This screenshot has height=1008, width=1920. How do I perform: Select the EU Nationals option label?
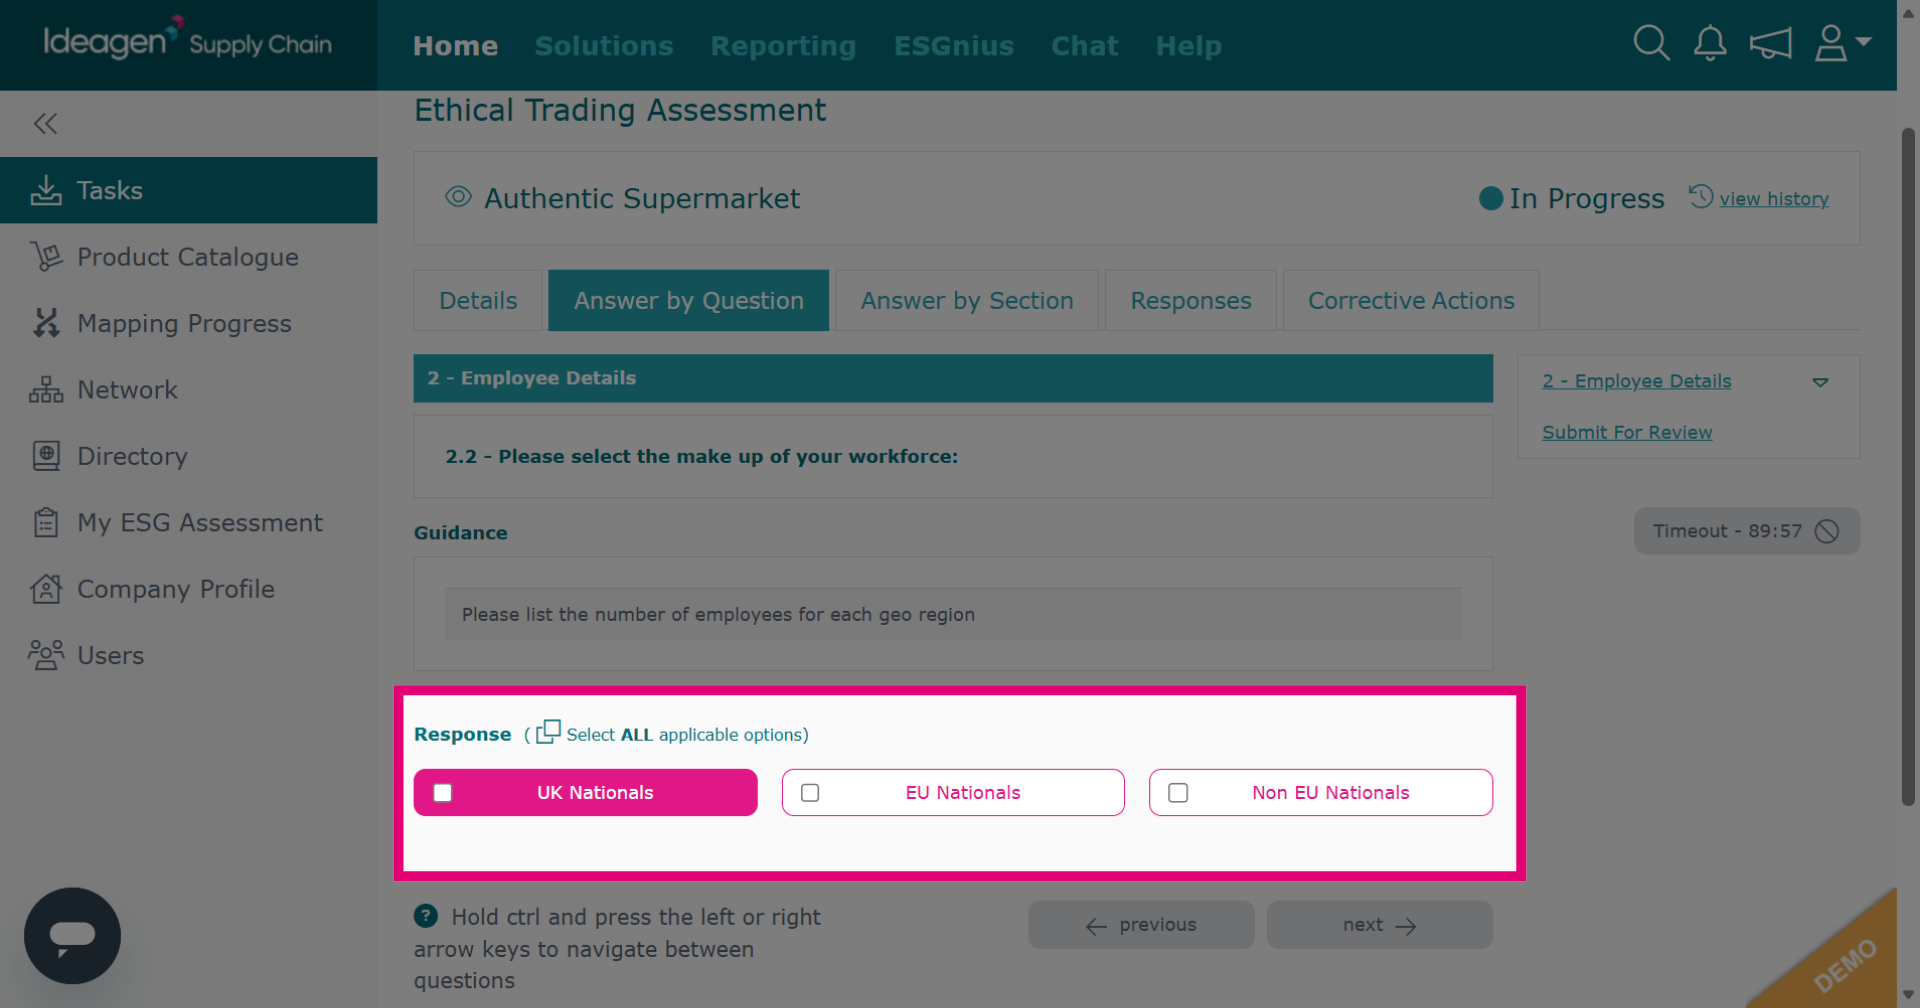(x=963, y=793)
